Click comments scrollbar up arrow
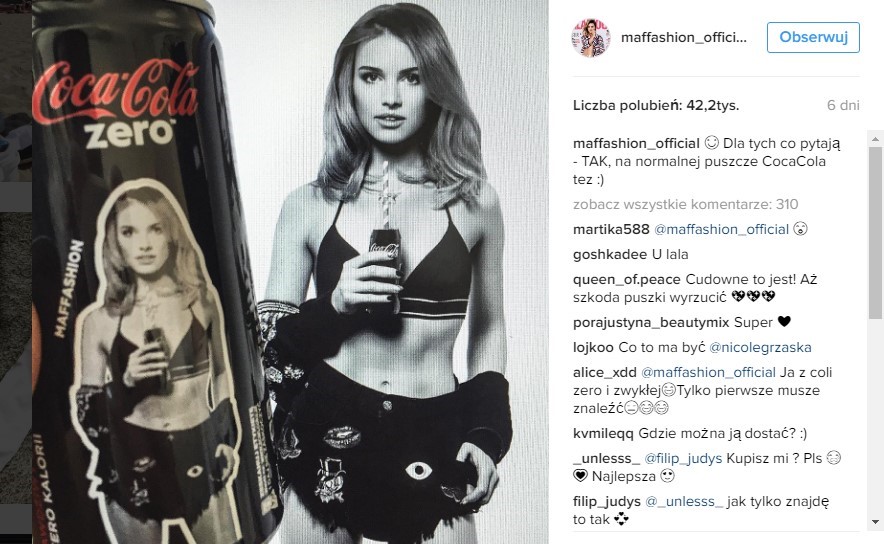Viewport: 884px width, 544px height. [875, 138]
